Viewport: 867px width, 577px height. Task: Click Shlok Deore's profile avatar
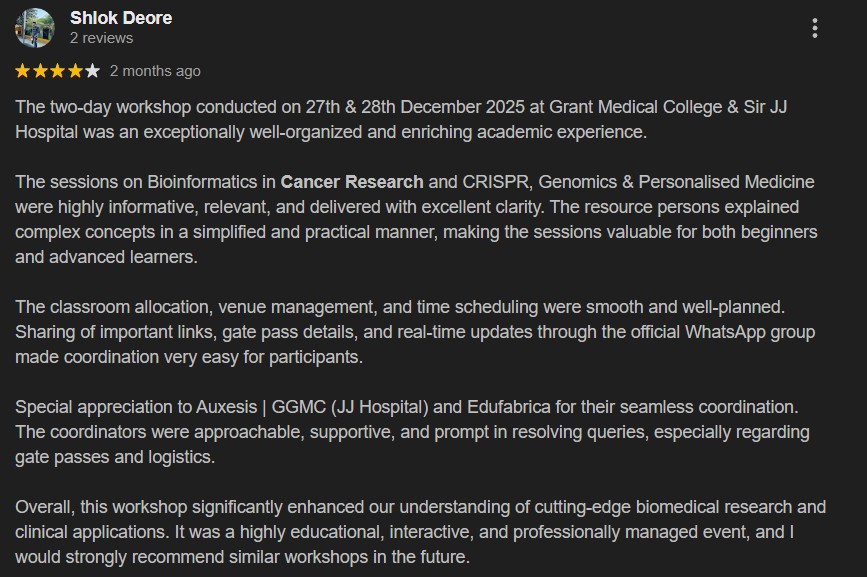35,28
